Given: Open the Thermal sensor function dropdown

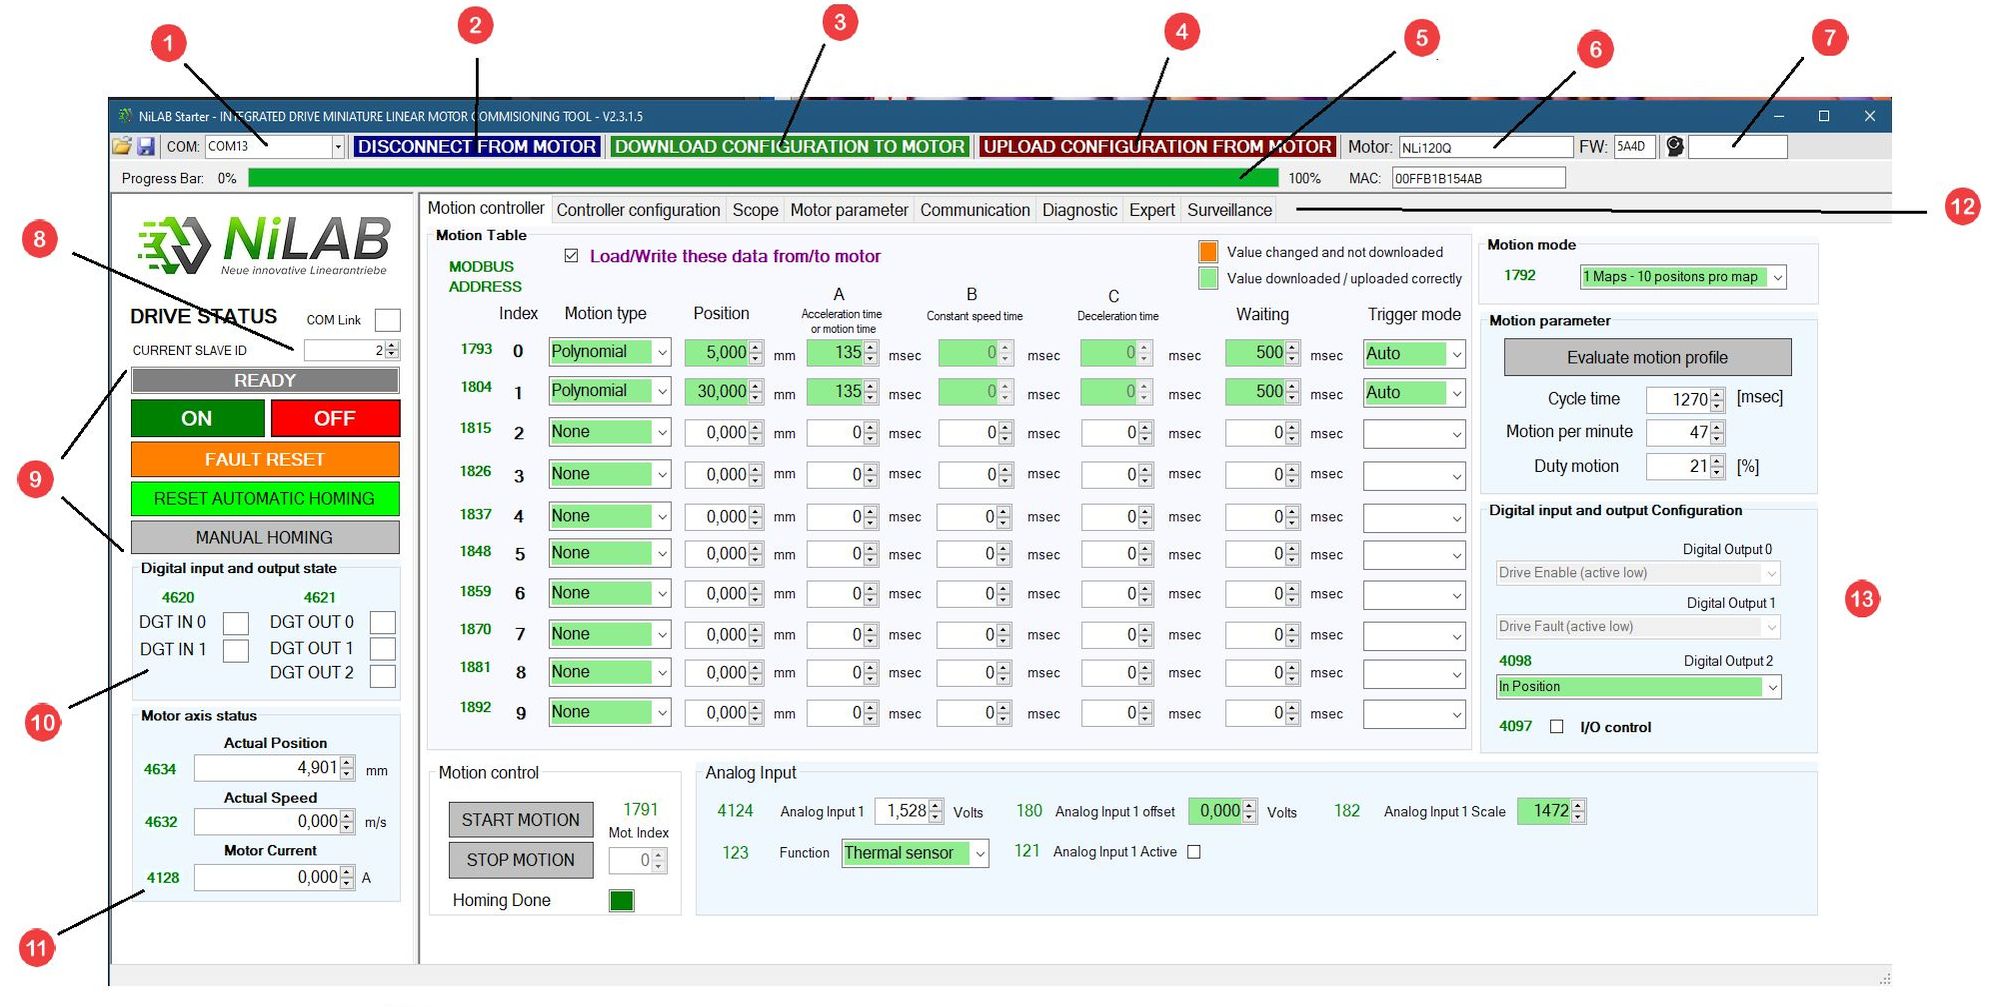Looking at the screenshot, I should click(980, 853).
